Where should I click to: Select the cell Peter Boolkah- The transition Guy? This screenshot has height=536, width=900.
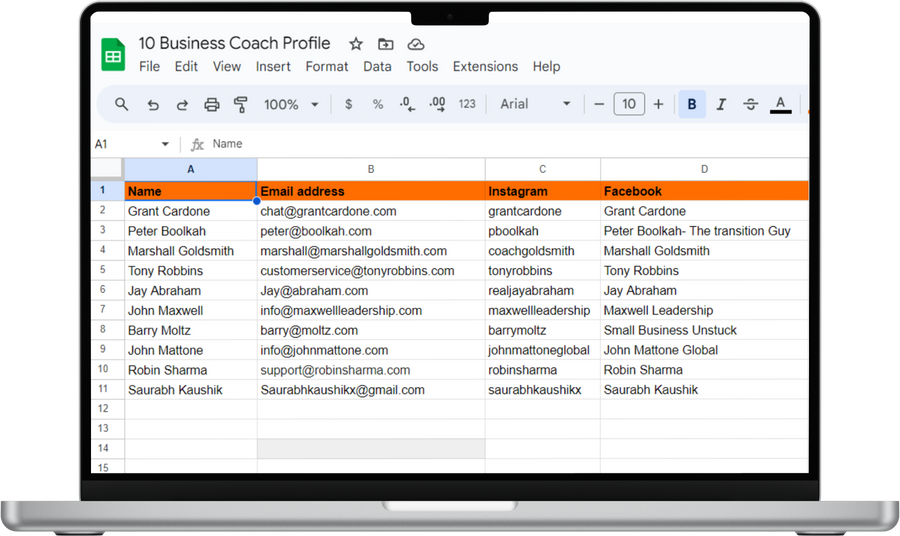(x=704, y=231)
